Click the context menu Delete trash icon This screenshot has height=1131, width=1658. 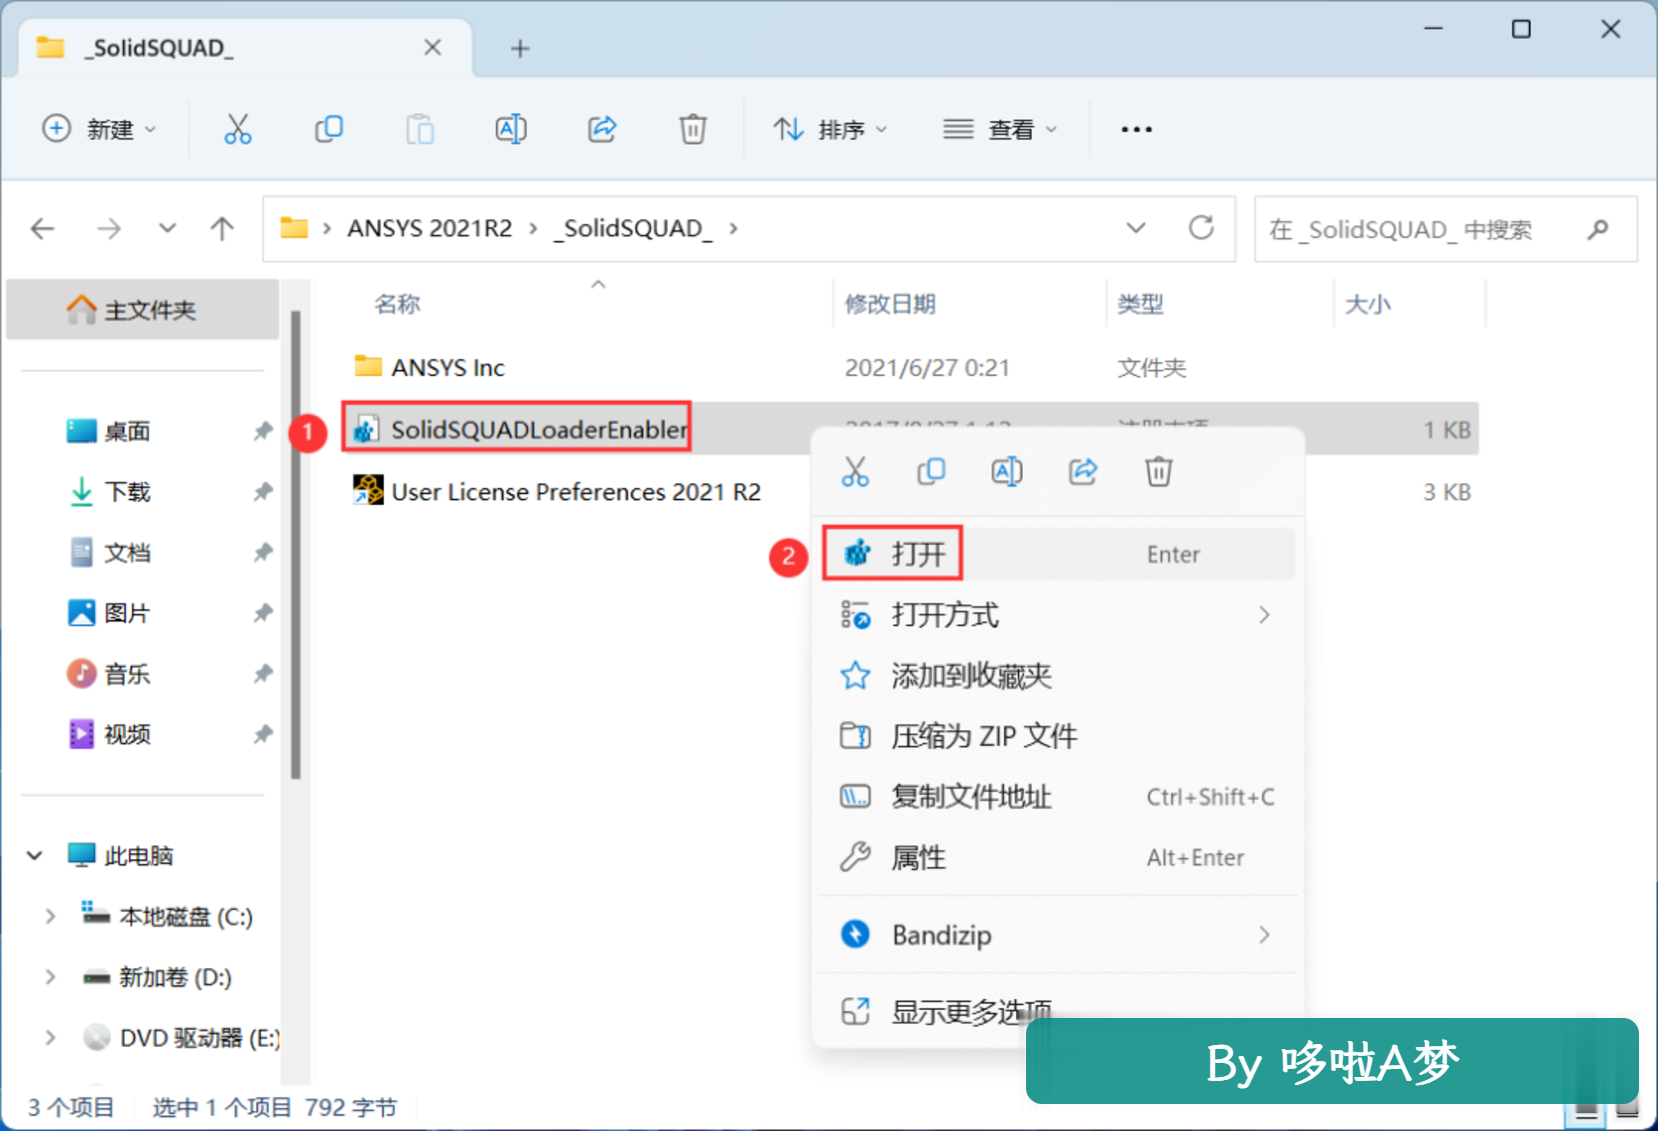click(x=1159, y=471)
